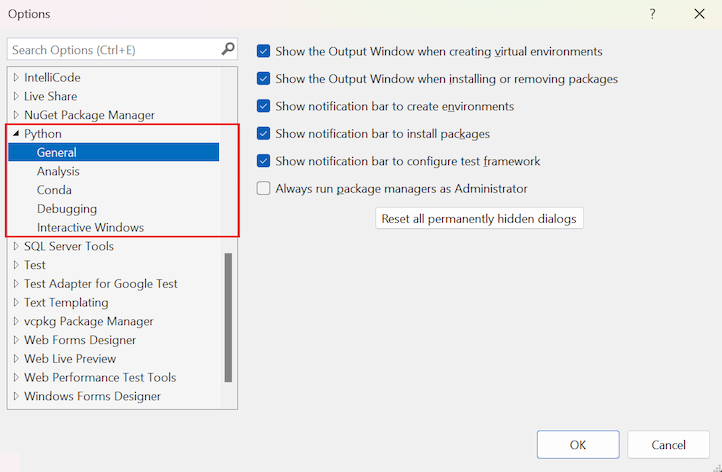The width and height of the screenshot is (722, 472).
Task: Disable notification bar to create environments
Action: (263, 106)
